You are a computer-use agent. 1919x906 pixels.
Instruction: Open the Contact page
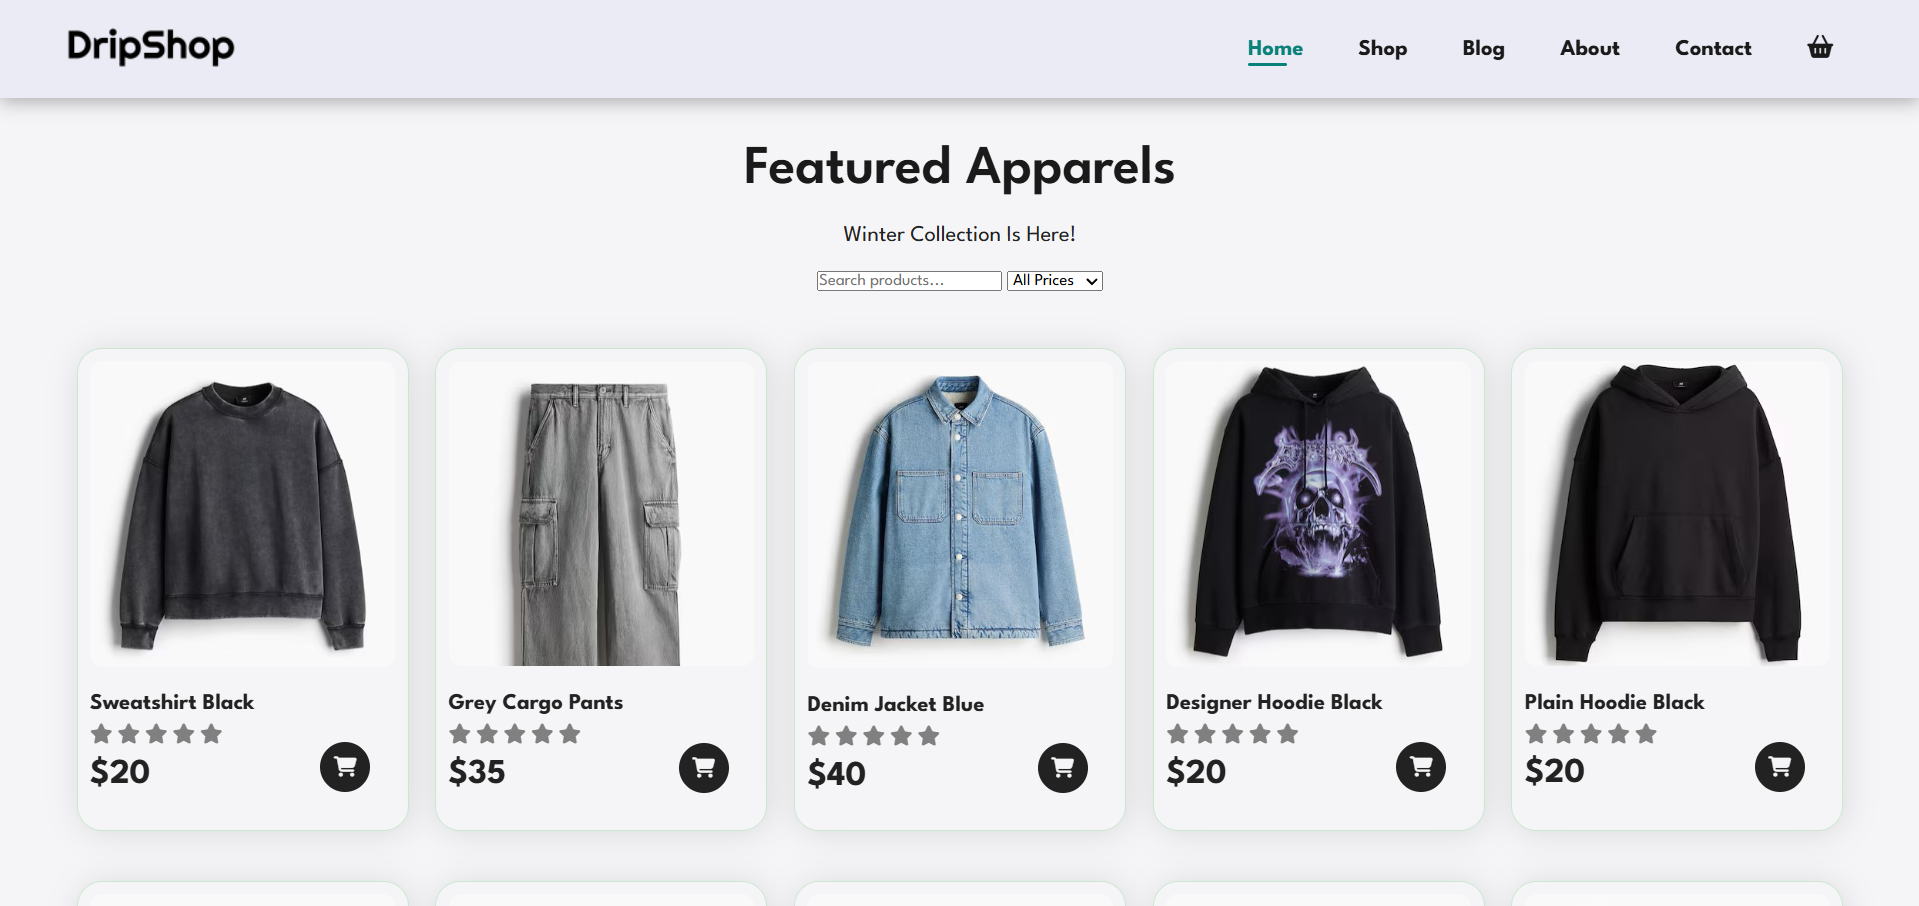point(1713,48)
